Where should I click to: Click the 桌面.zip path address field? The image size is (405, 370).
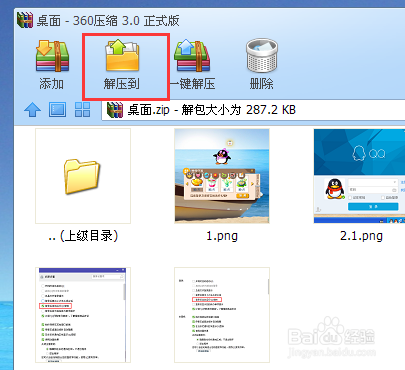tap(253, 110)
